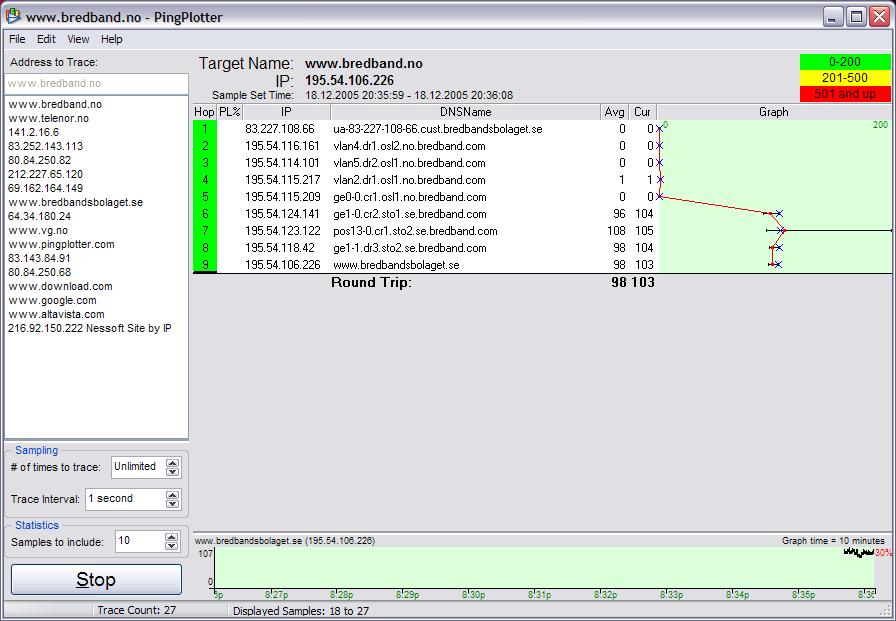This screenshot has height=621, width=896.
Task: Click DNS name ge1-1.dr3.sto2.se.bredband.com
Action: (410, 248)
